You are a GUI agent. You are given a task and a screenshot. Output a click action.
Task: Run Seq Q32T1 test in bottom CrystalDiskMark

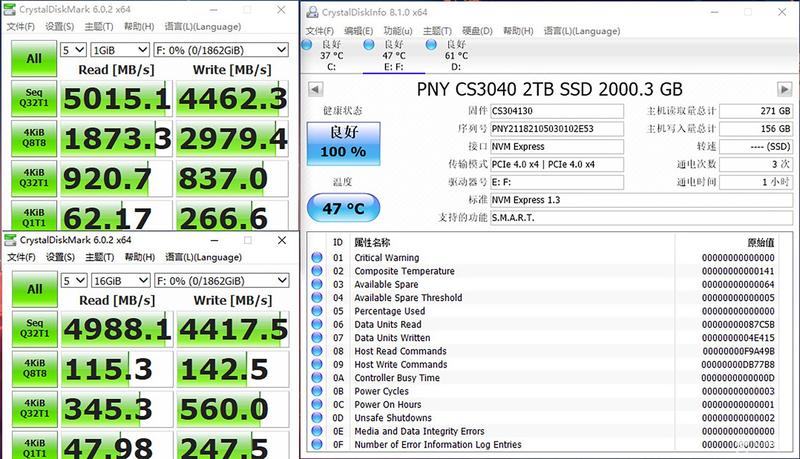(35, 329)
